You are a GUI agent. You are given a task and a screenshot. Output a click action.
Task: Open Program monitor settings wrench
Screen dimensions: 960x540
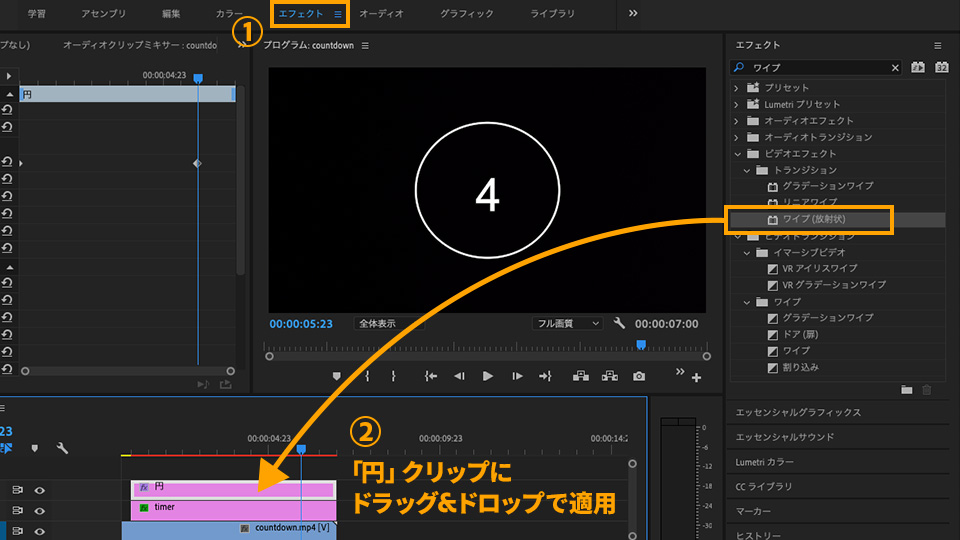619,323
